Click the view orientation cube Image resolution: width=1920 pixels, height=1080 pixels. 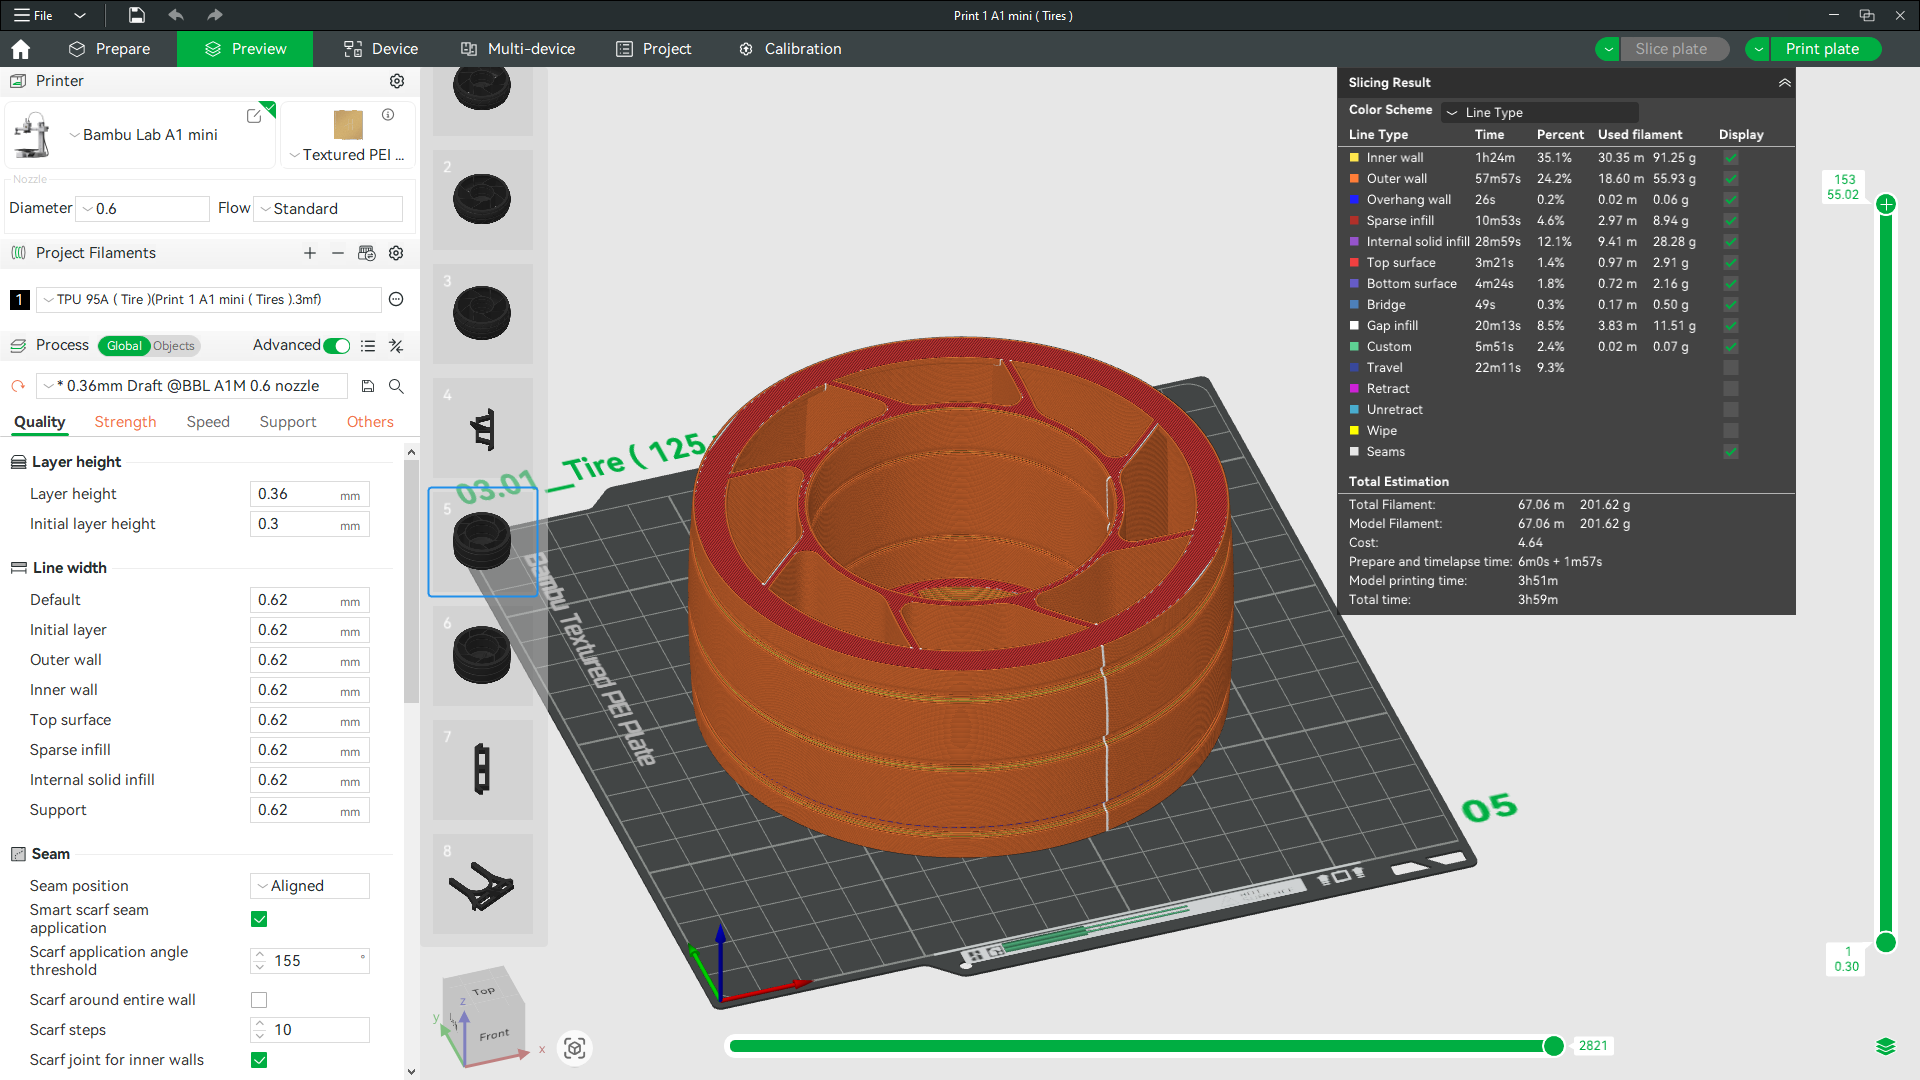click(483, 1017)
